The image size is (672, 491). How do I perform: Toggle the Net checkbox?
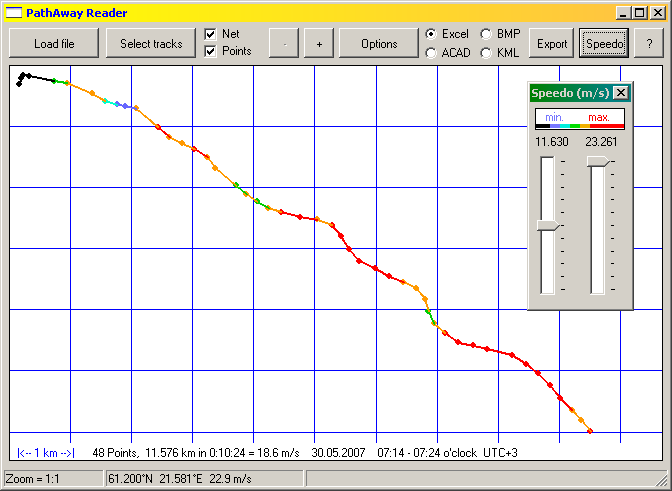211,34
